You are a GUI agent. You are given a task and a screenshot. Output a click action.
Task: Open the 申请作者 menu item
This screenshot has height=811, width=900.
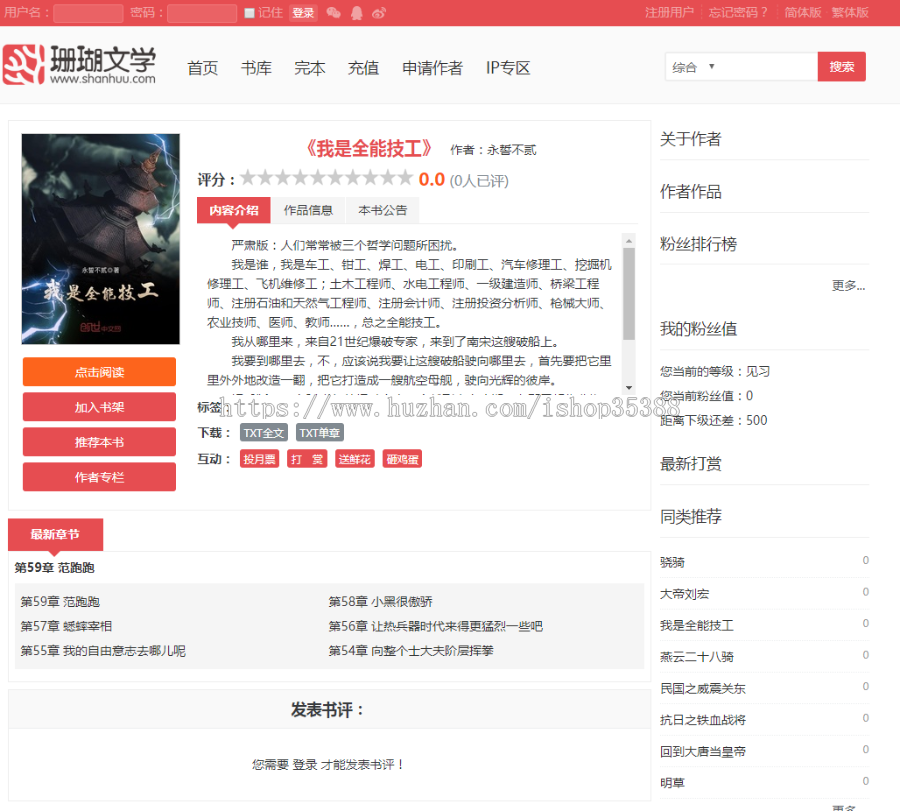coord(432,68)
